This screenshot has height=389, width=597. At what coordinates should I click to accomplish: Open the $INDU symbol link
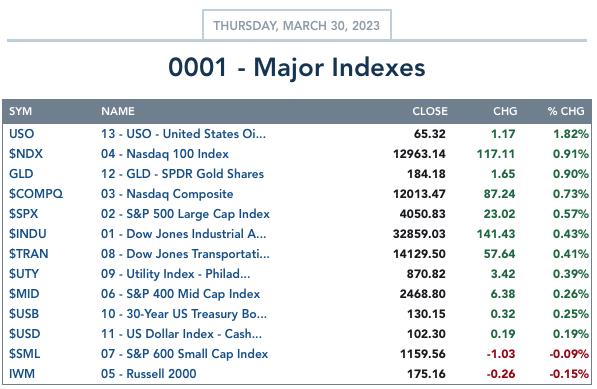(x=28, y=234)
